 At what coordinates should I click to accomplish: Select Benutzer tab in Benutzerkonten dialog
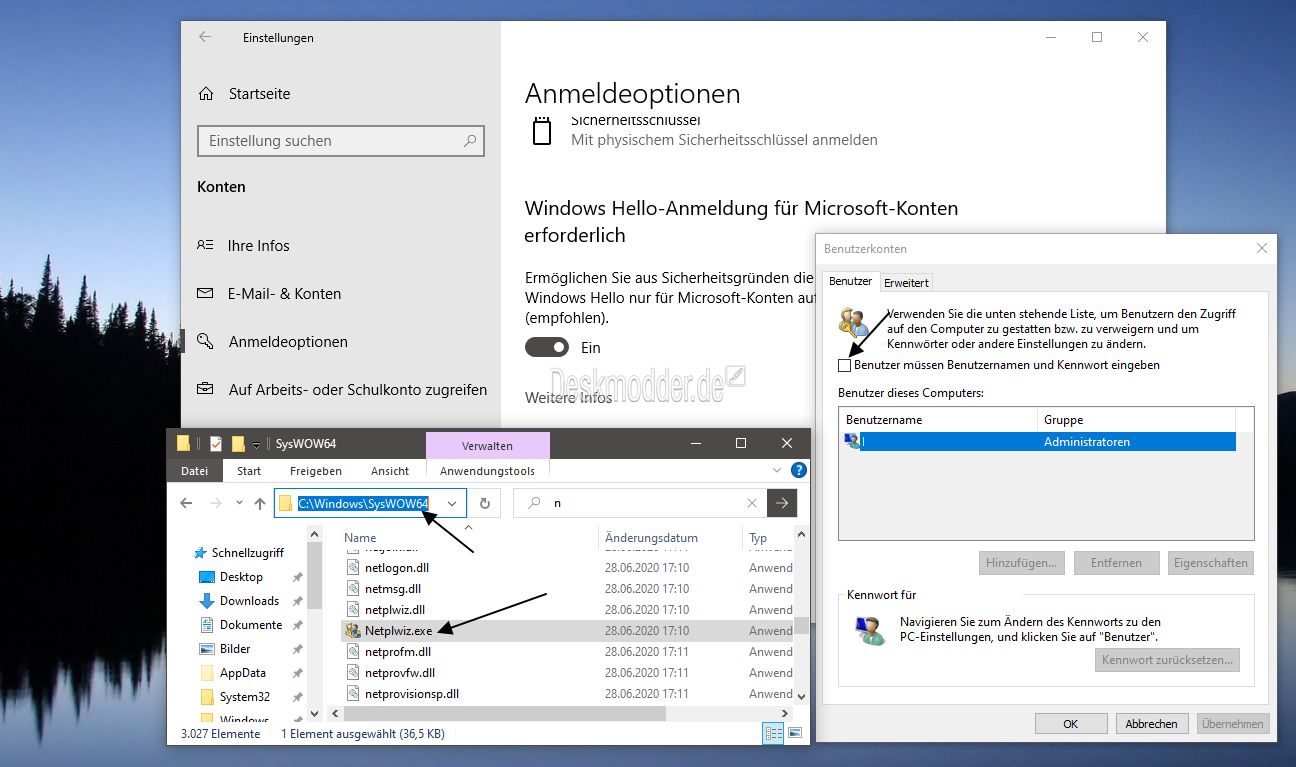850,282
